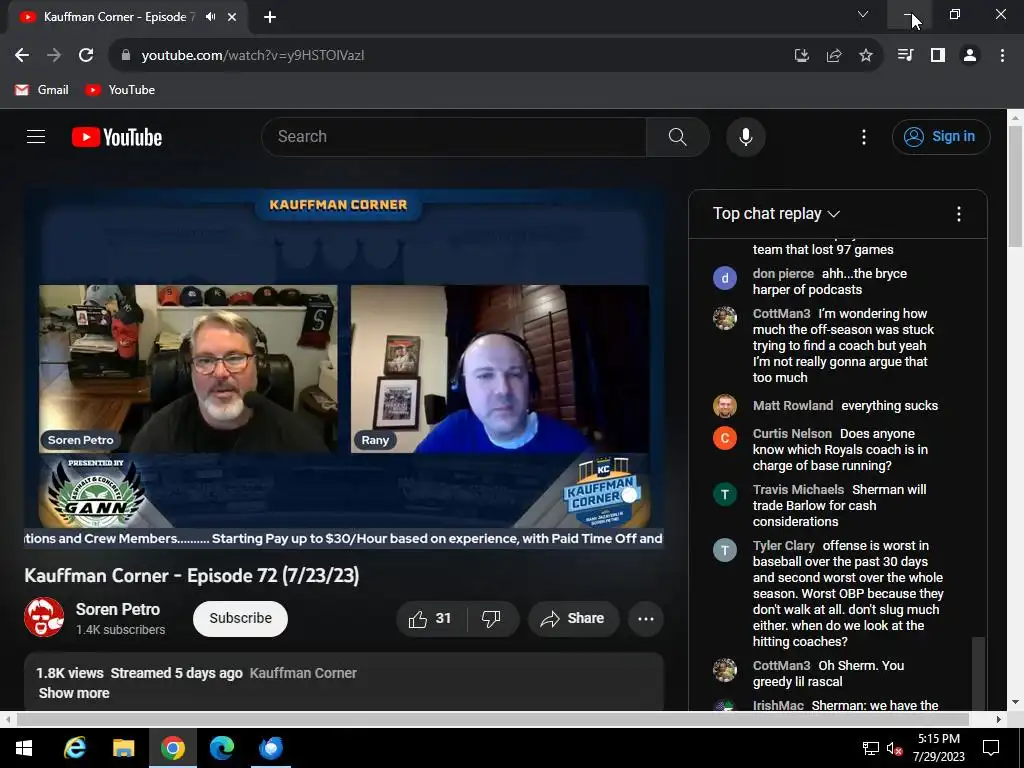Go forward in browser history
The width and height of the screenshot is (1024, 768).
(54, 56)
